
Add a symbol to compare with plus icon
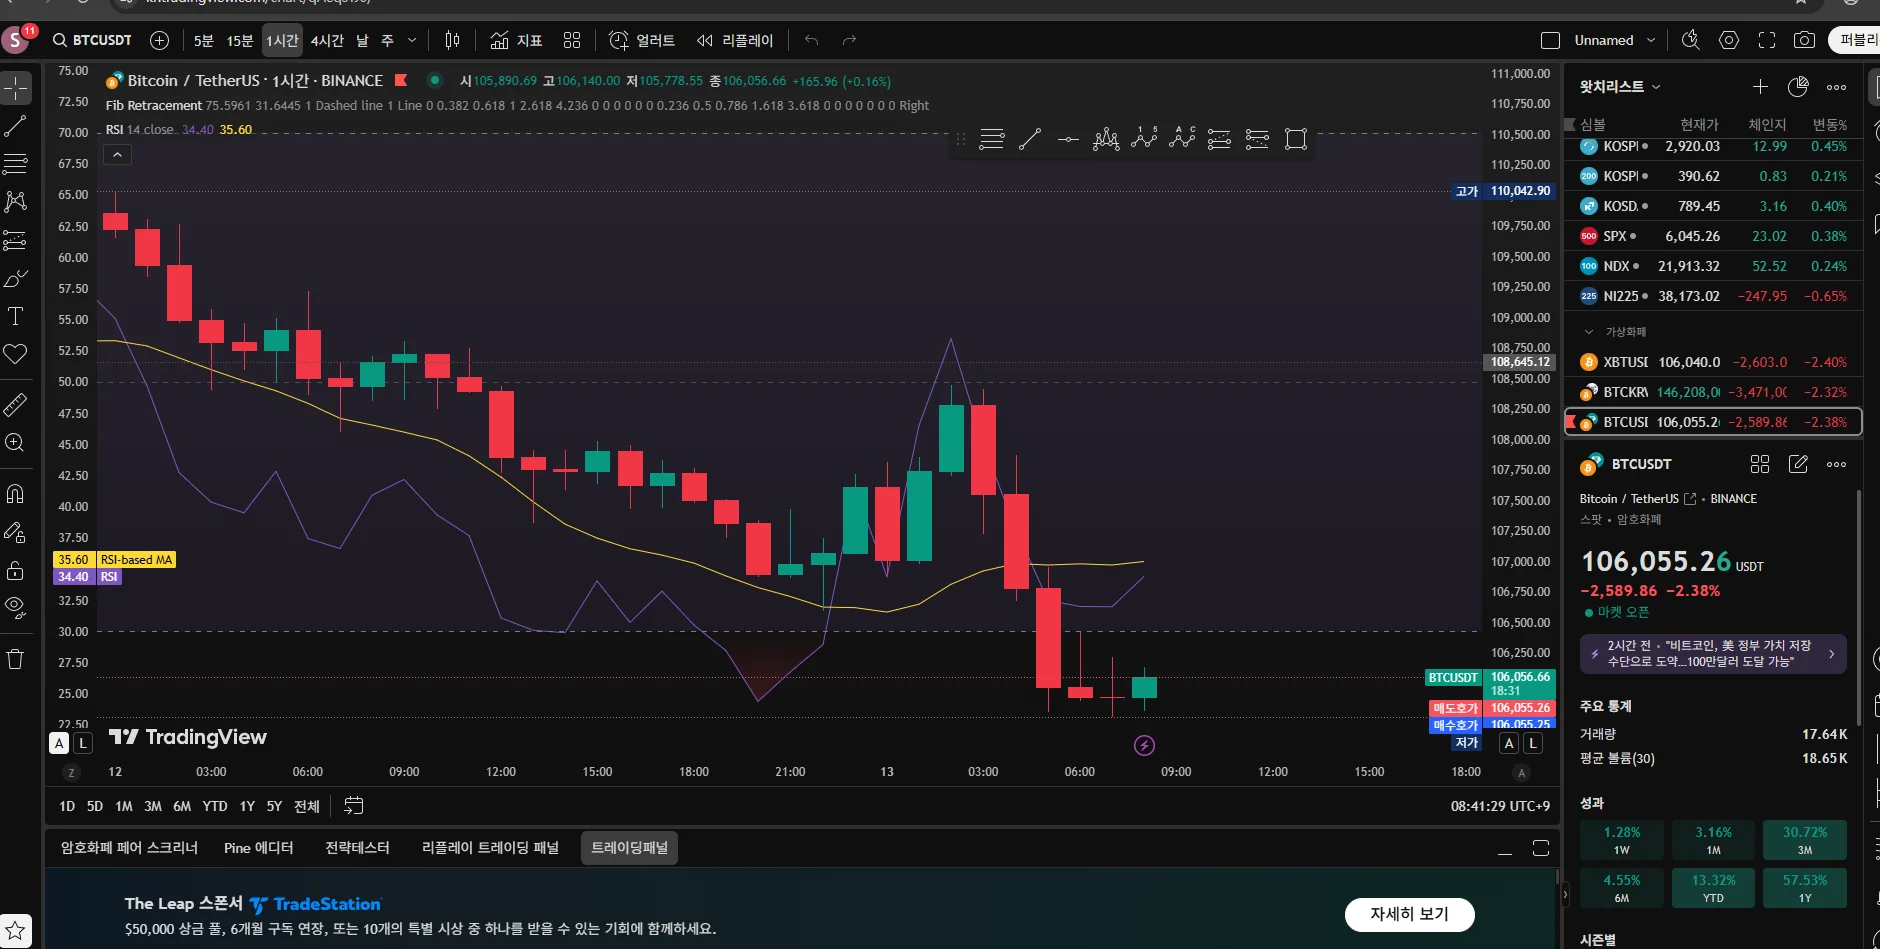click(x=159, y=40)
